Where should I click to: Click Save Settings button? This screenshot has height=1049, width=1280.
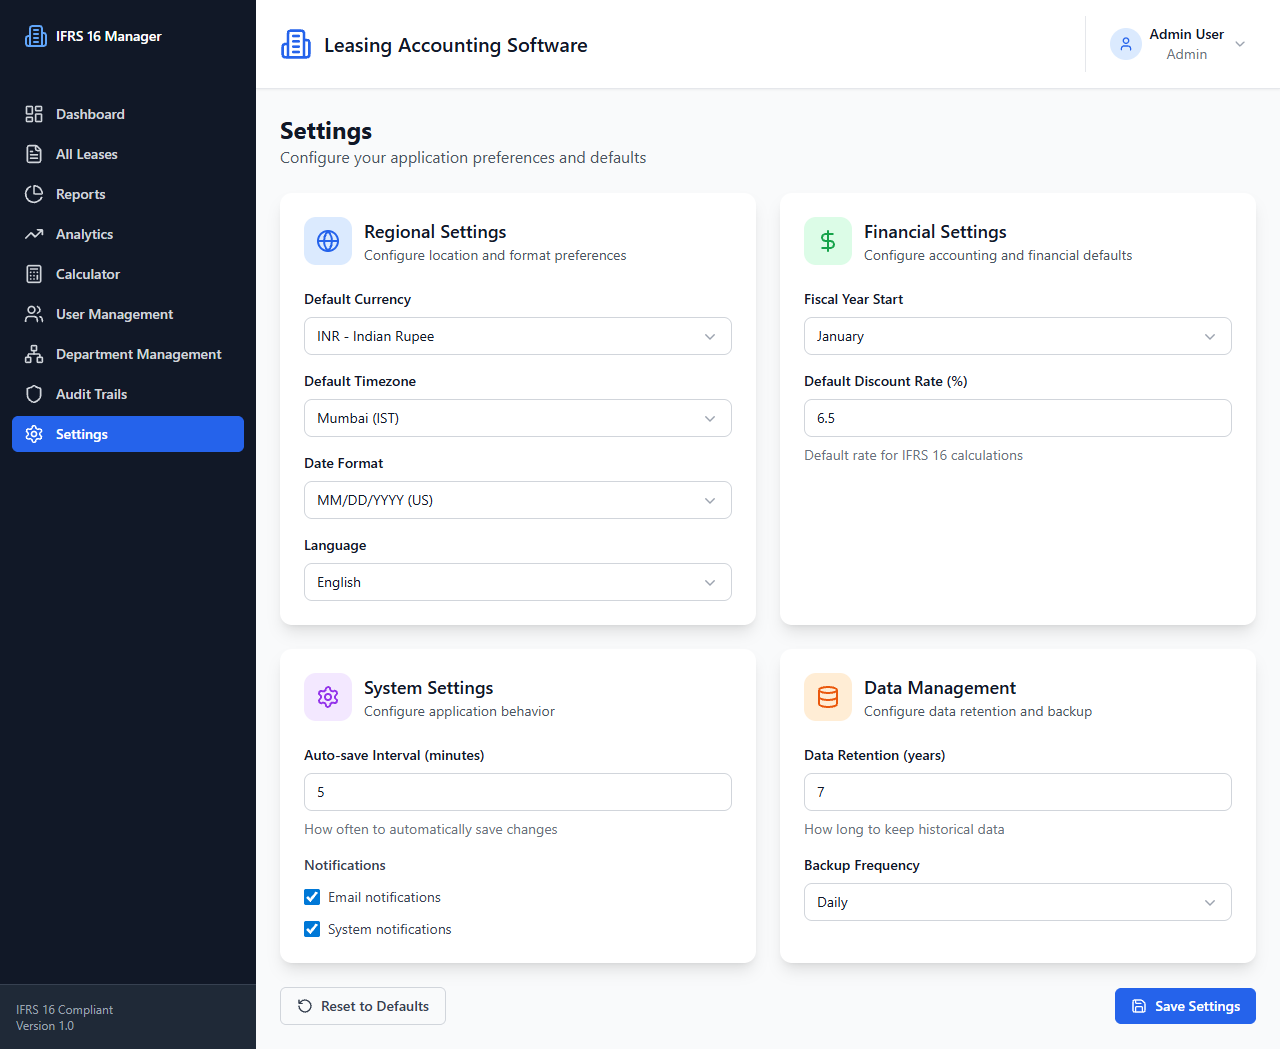click(x=1185, y=1006)
